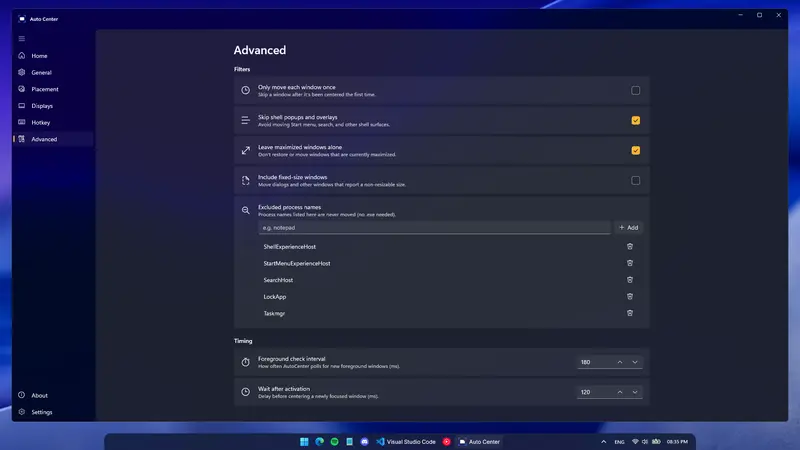Click the excluded process name input
The height and width of the screenshot is (450, 800).
pyautogui.click(x=434, y=228)
